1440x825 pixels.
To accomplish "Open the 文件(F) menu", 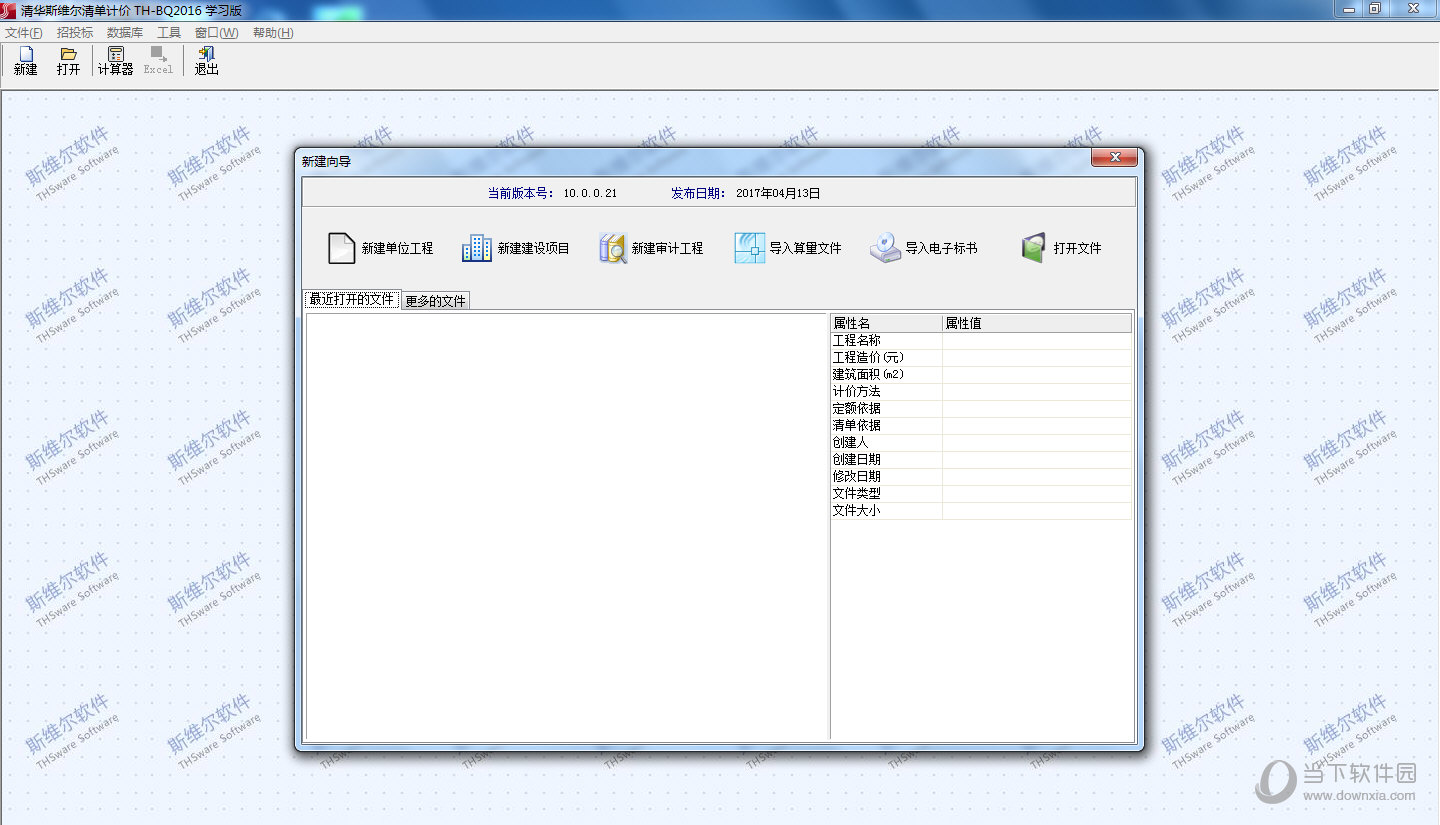I will coord(24,33).
